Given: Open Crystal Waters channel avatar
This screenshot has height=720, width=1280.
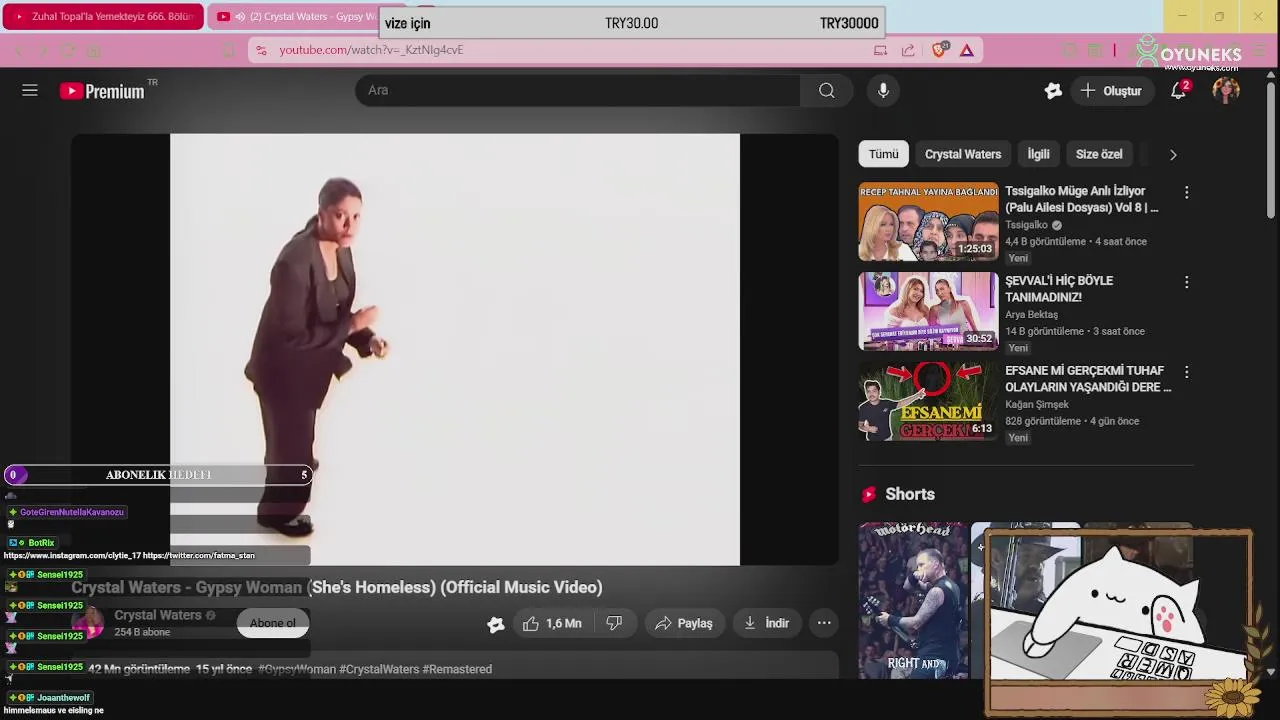Looking at the screenshot, I should pyautogui.click(x=88, y=623).
